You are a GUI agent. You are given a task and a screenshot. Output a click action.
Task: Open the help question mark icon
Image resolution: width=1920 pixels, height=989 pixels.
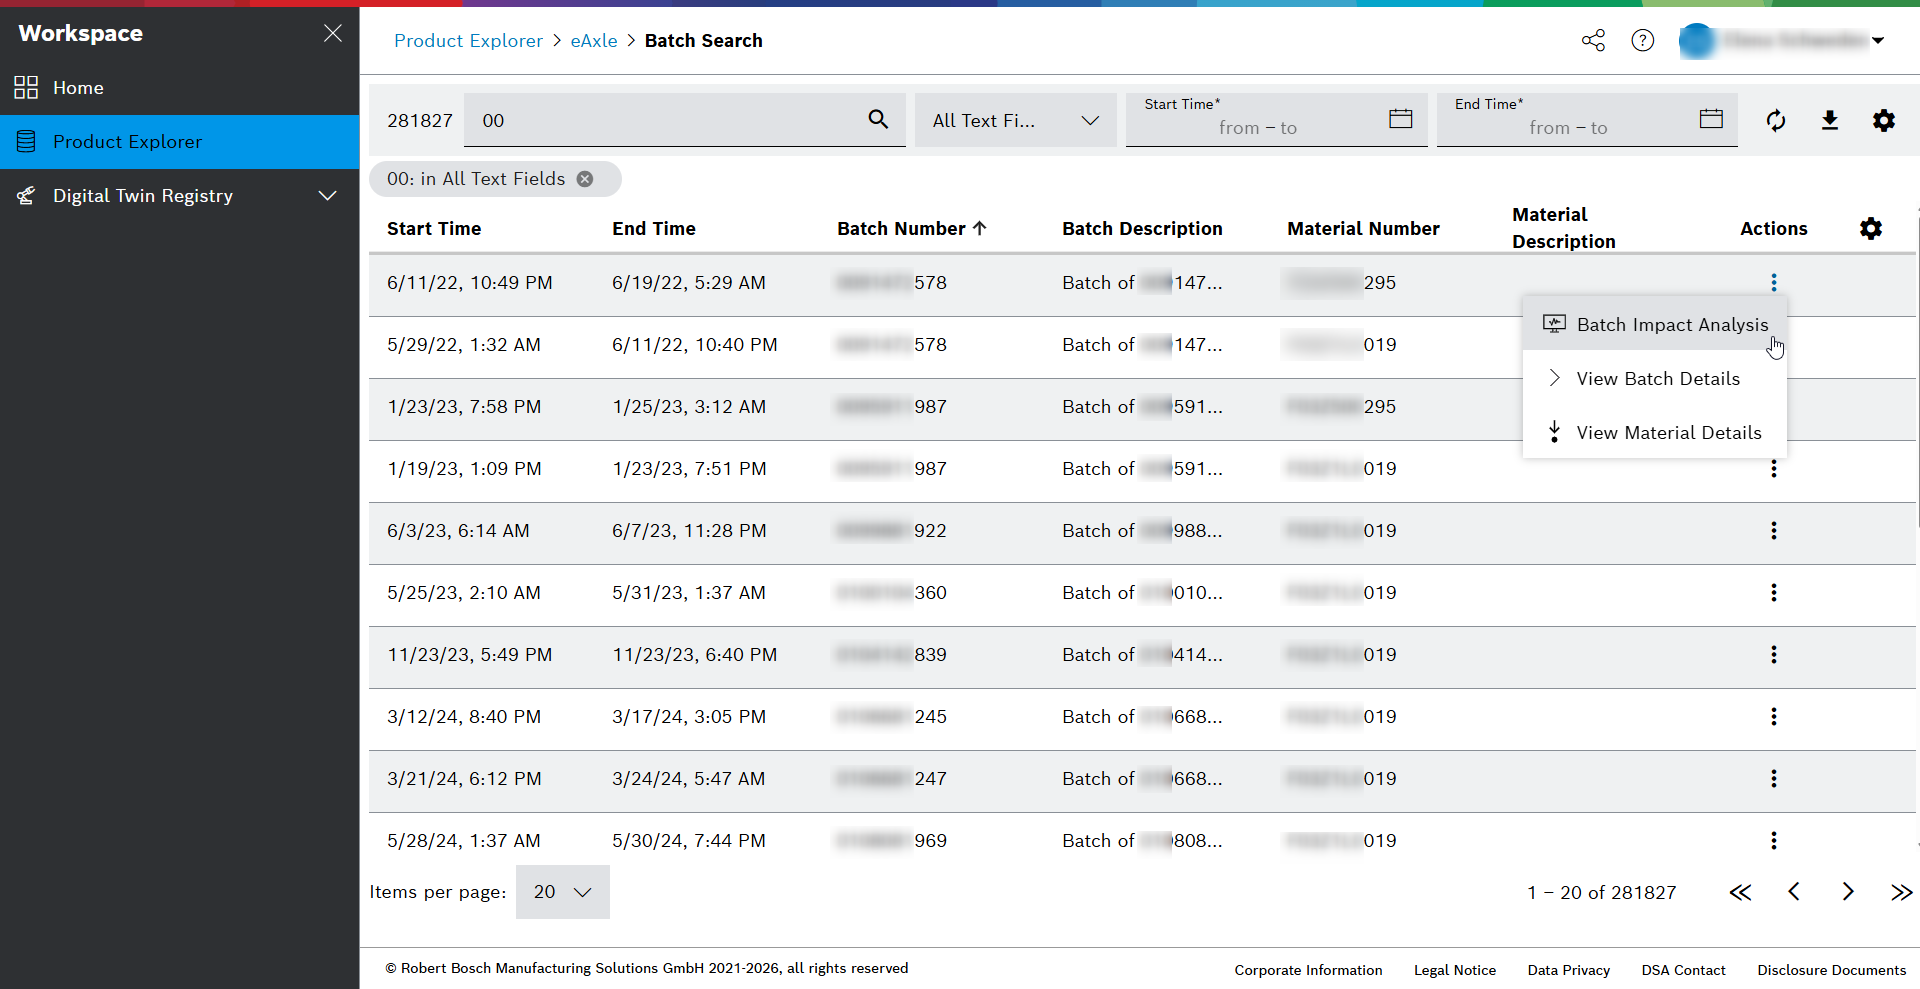coord(1642,41)
